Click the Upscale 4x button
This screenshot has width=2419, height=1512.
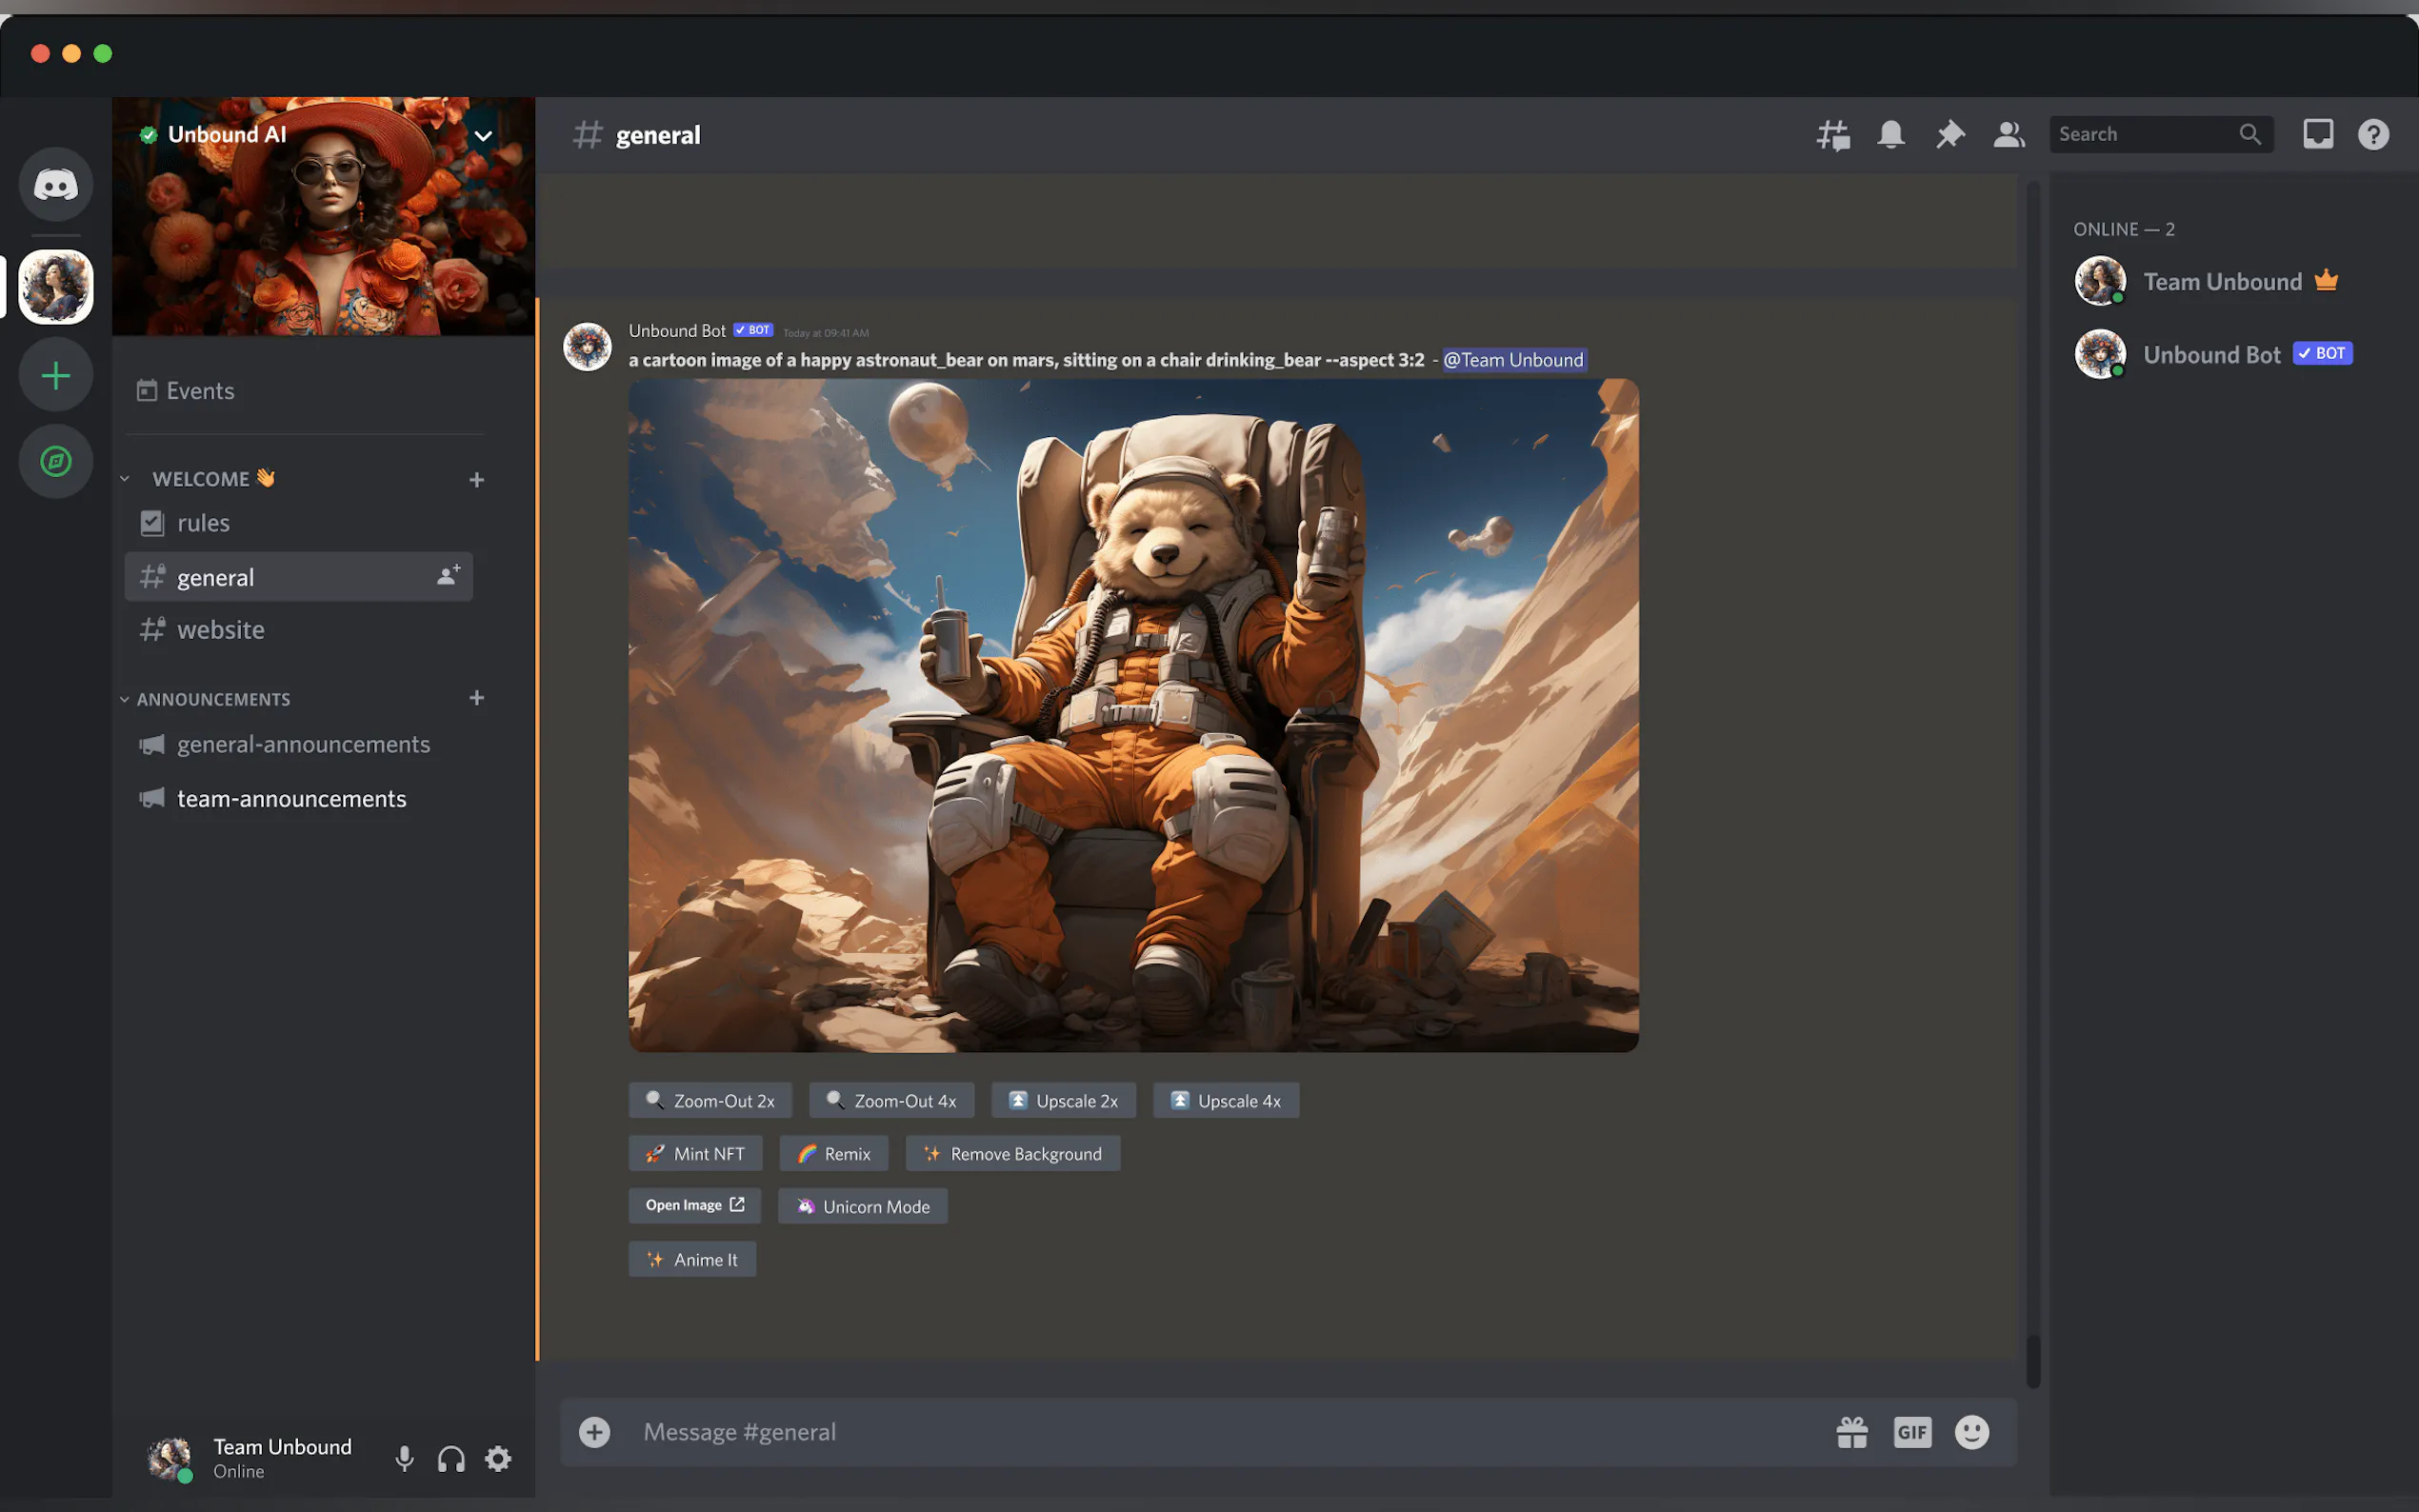click(x=1225, y=1100)
